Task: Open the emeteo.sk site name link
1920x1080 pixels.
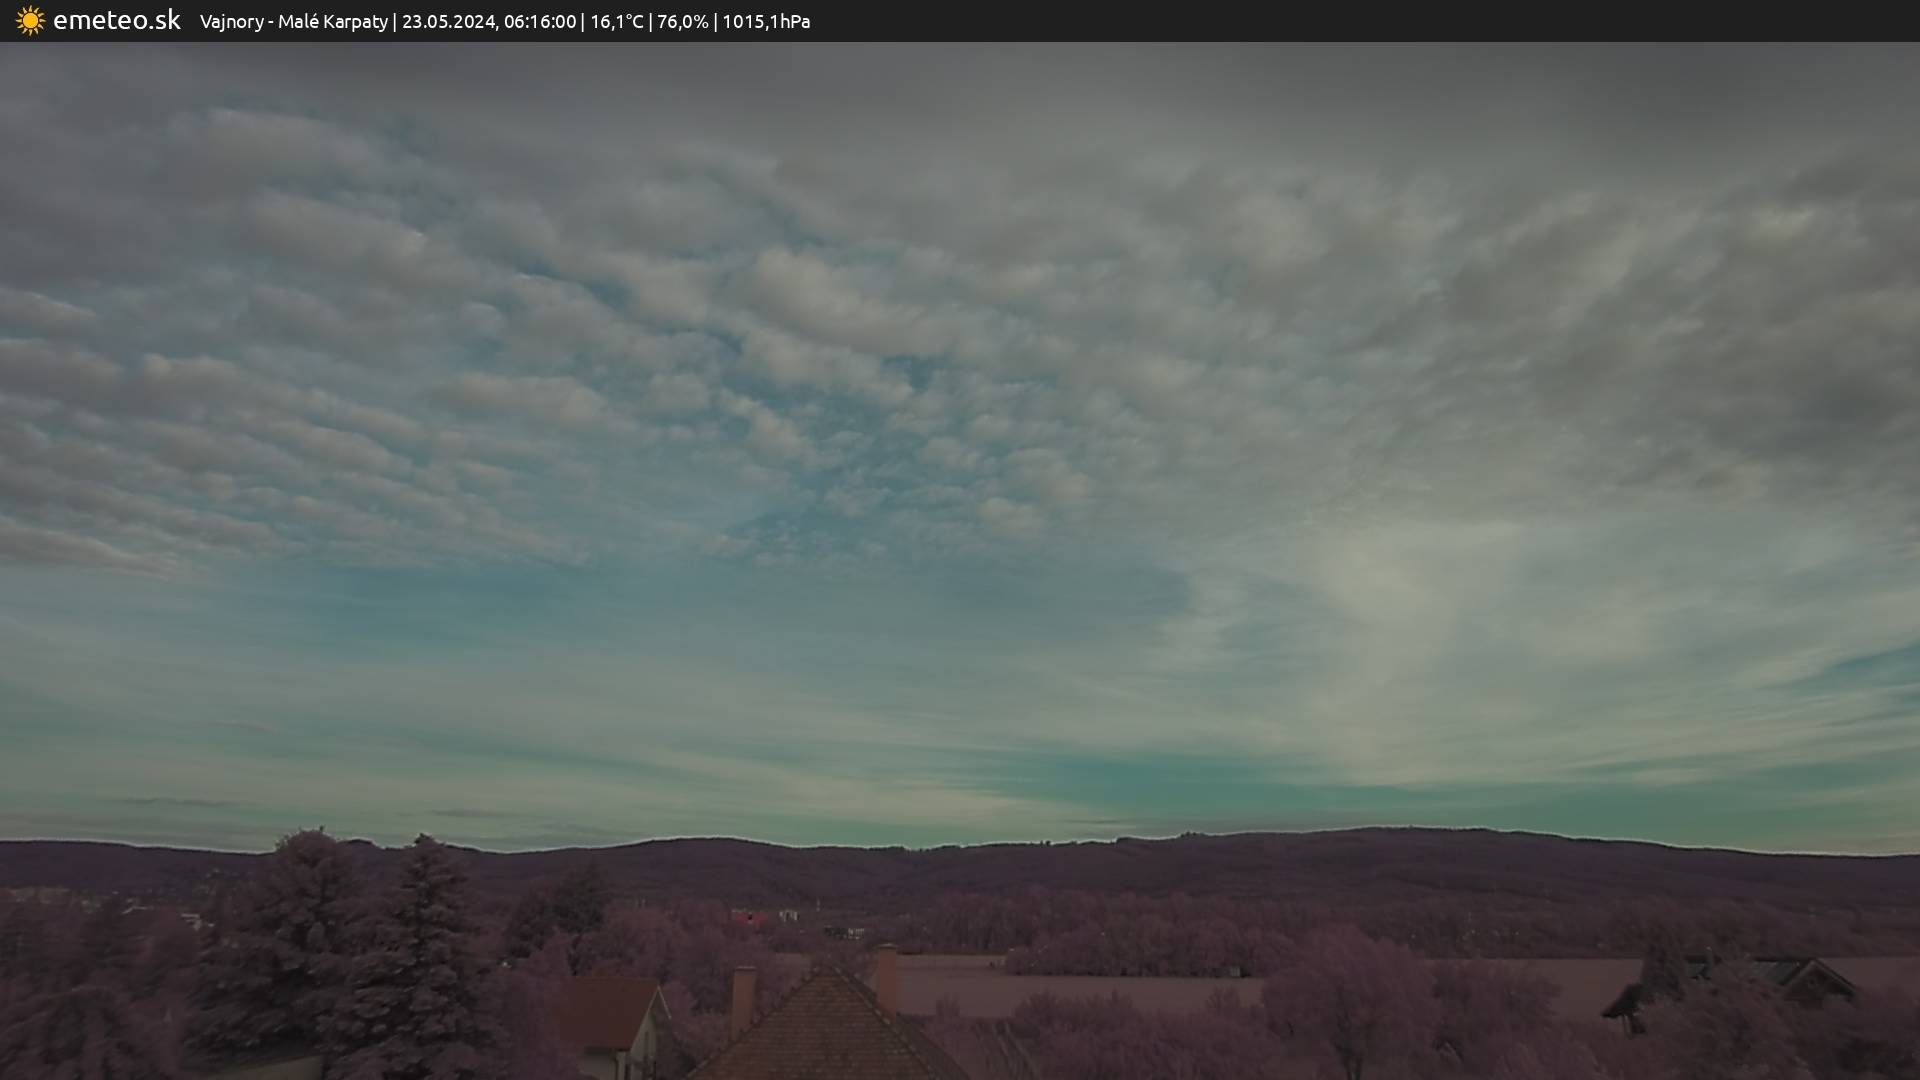Action: 116,21
